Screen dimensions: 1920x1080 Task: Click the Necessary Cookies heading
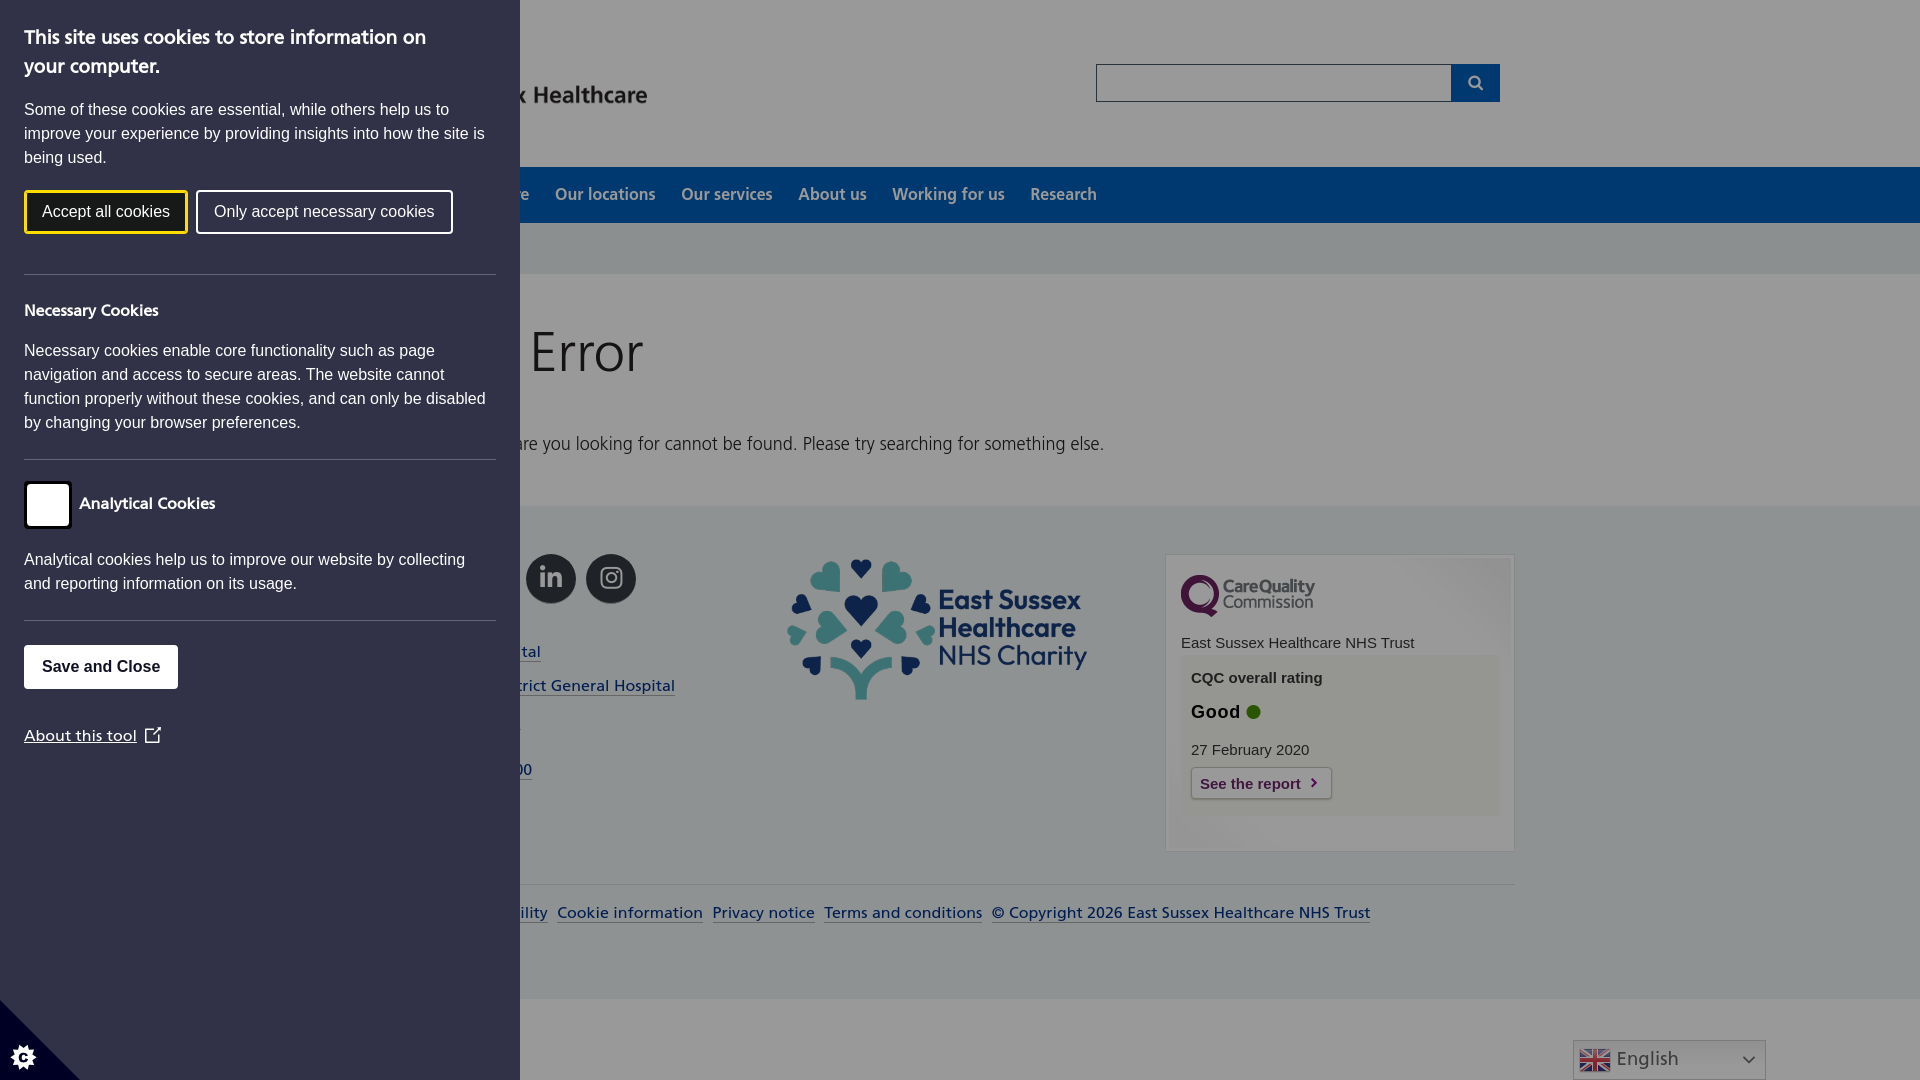pyautogui.click(x=91, y=311)
